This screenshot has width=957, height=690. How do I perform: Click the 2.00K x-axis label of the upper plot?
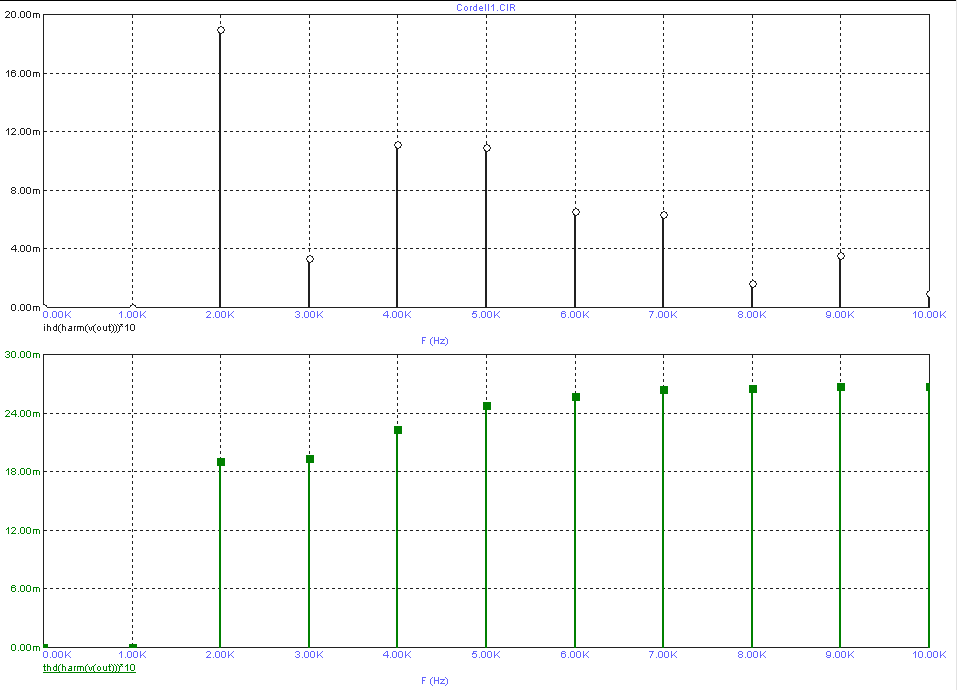[x=220, y=315]
